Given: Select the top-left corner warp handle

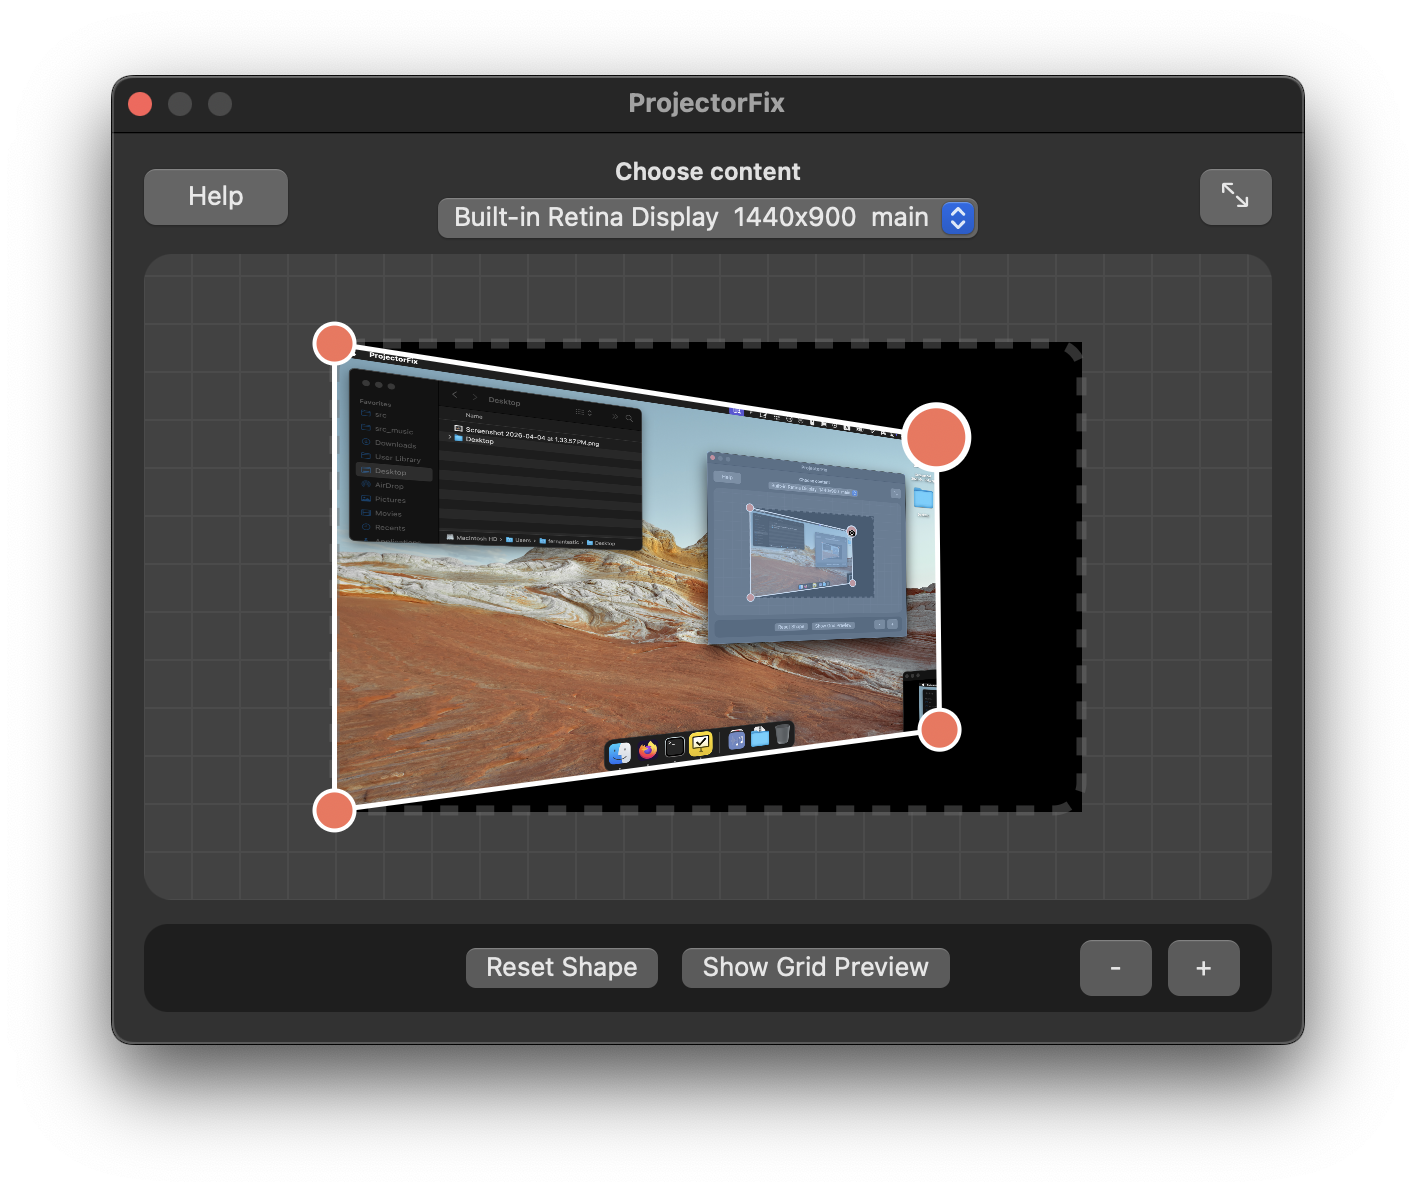Looking at the screenshot, I should (x=334, y=343).
